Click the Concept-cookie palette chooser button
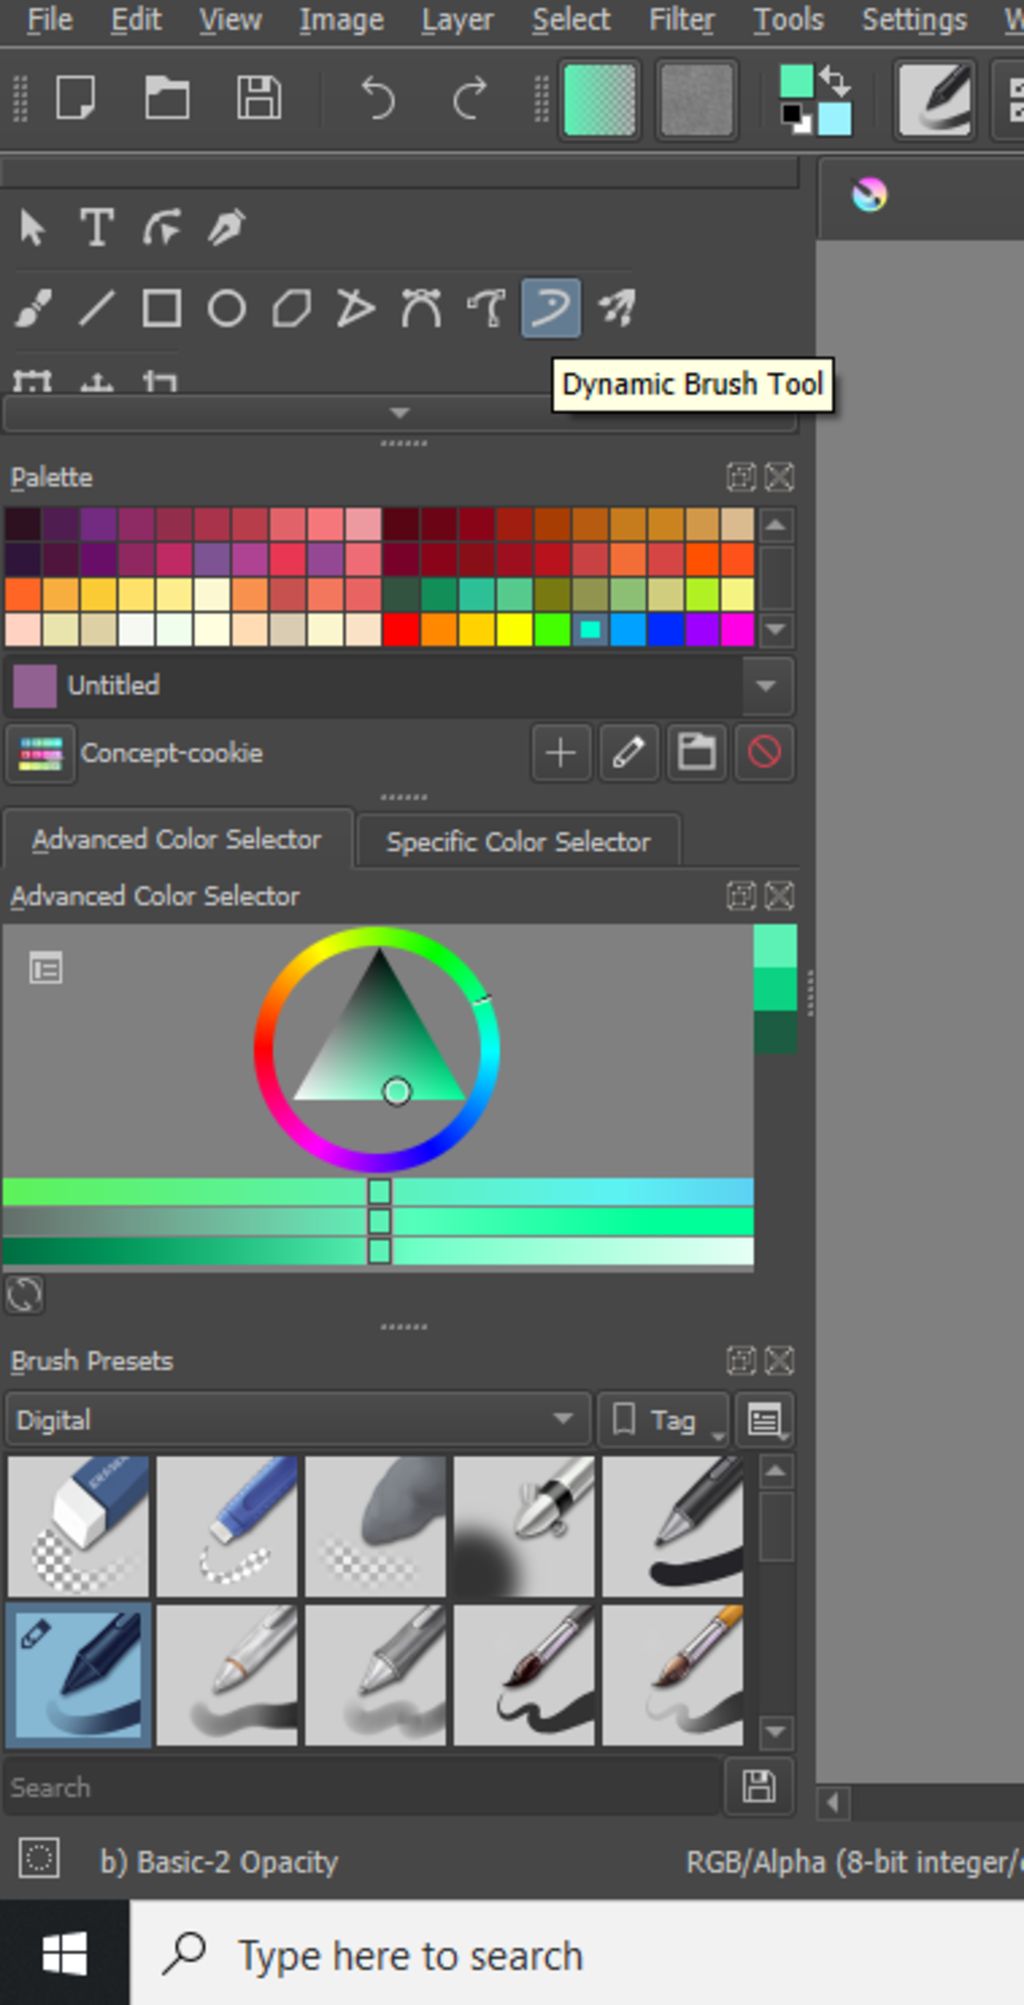The height and width of the screenshot is (2005, 1024). pyautogui.click(x=40, y=753)
